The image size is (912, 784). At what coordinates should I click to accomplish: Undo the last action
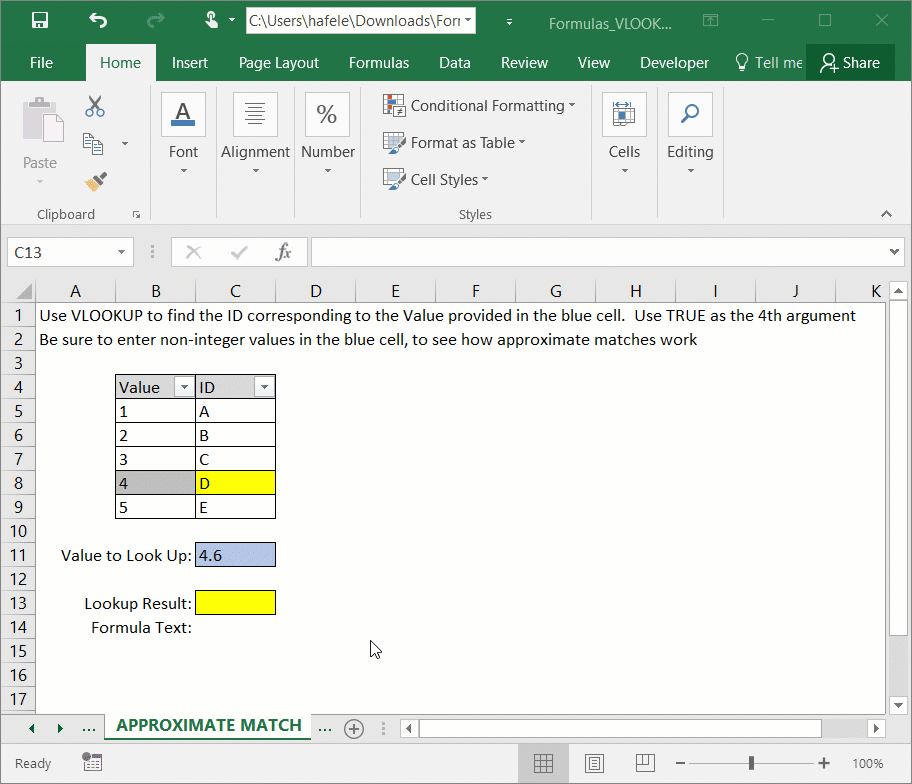pos(98,21)
